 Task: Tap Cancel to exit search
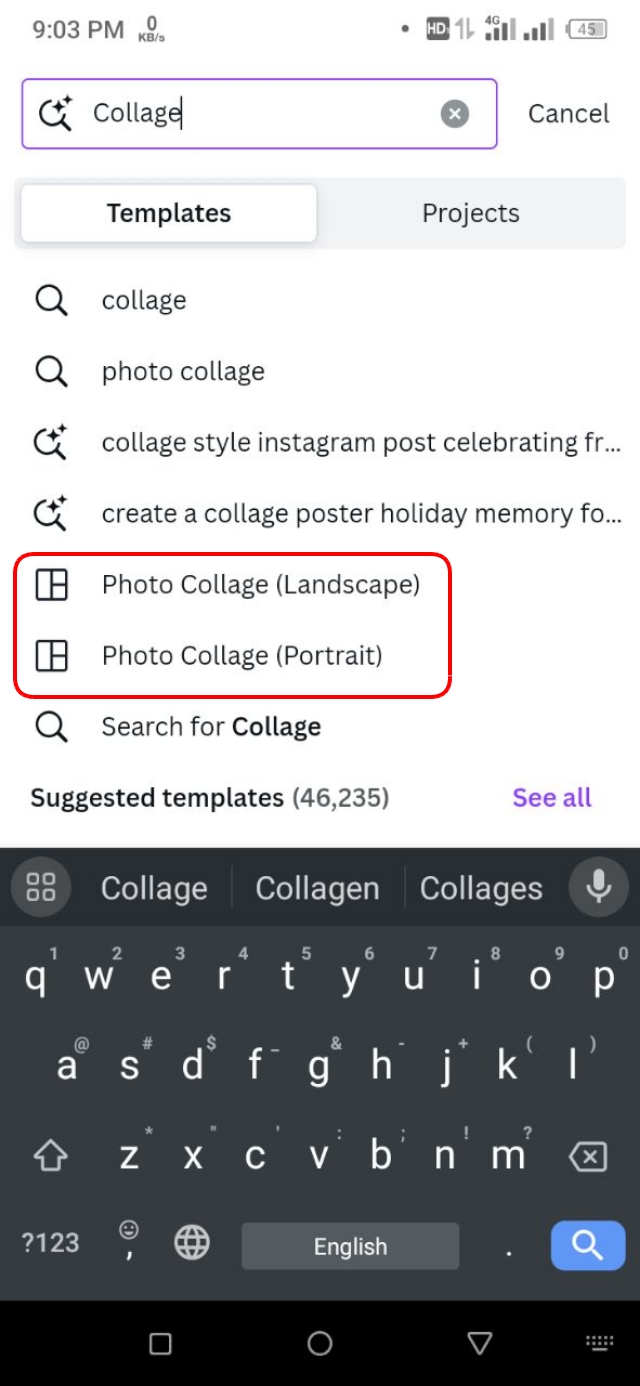(568, 113)
